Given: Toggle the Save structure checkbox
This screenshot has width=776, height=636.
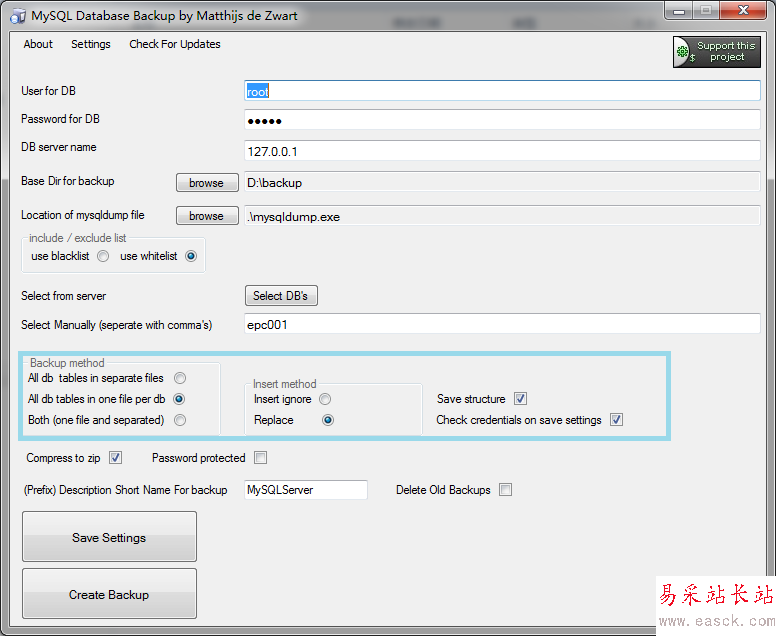Looking at the screenshot, I should point(520,398).
